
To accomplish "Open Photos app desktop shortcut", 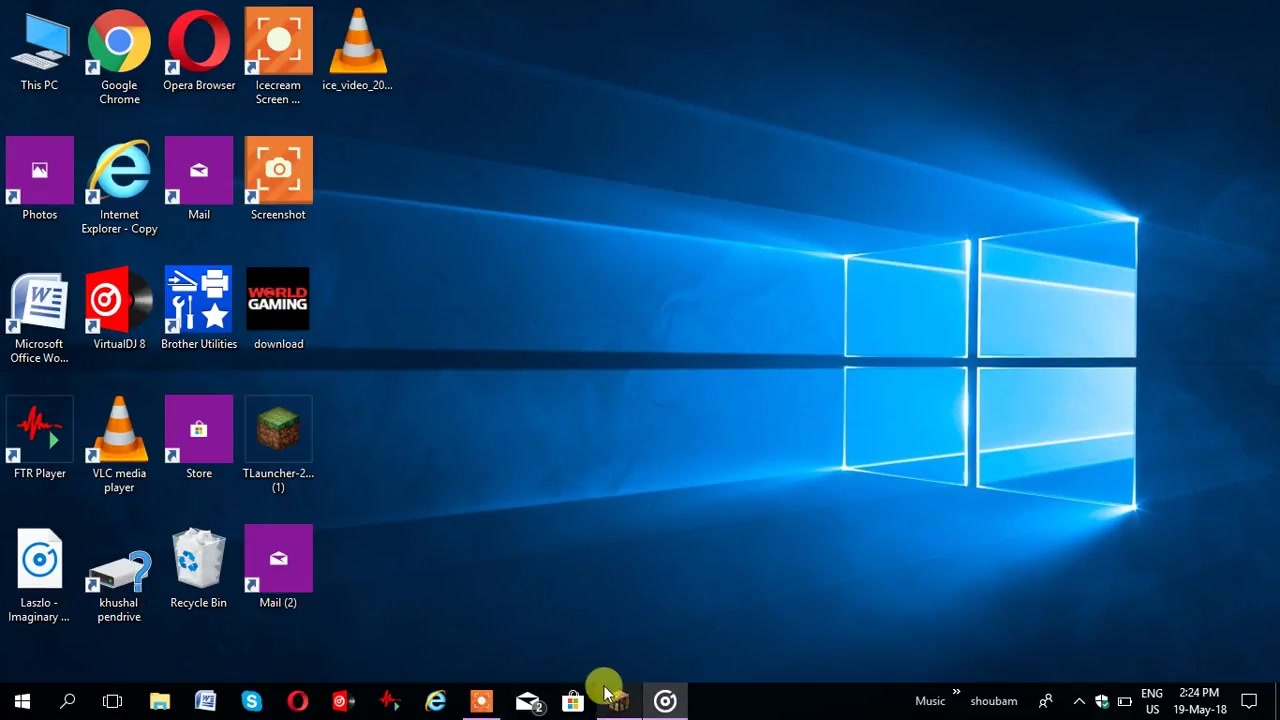I will point(40,180).
